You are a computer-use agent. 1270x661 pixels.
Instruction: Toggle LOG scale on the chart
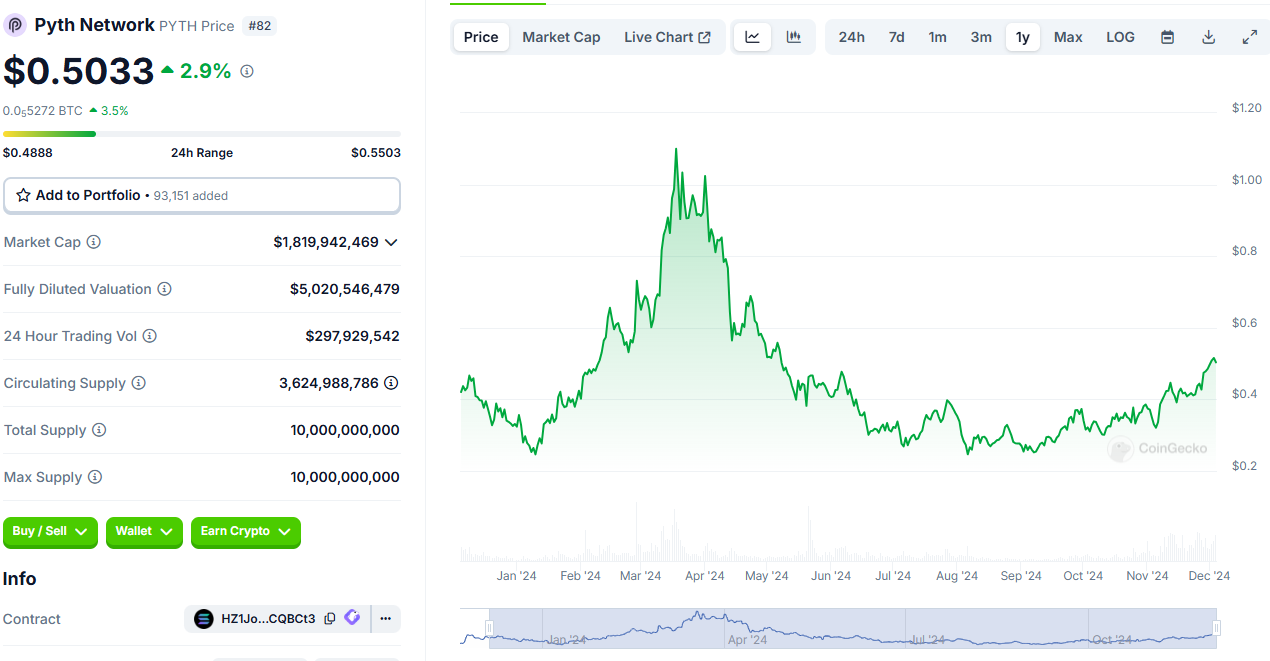coord(1120,37)
